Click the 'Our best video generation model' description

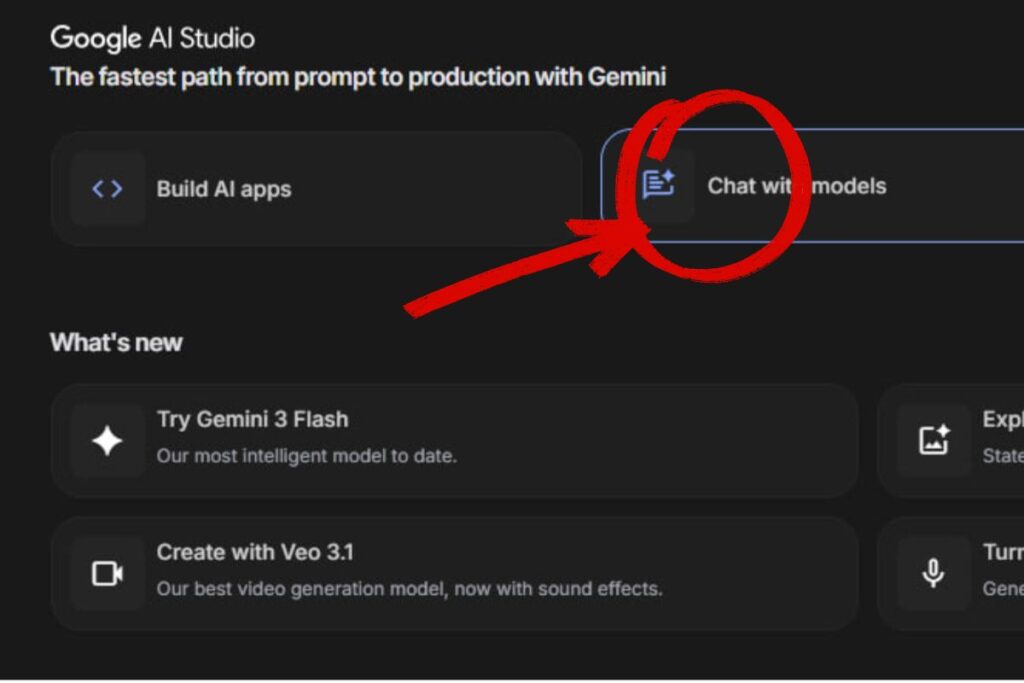pos(409,588)
